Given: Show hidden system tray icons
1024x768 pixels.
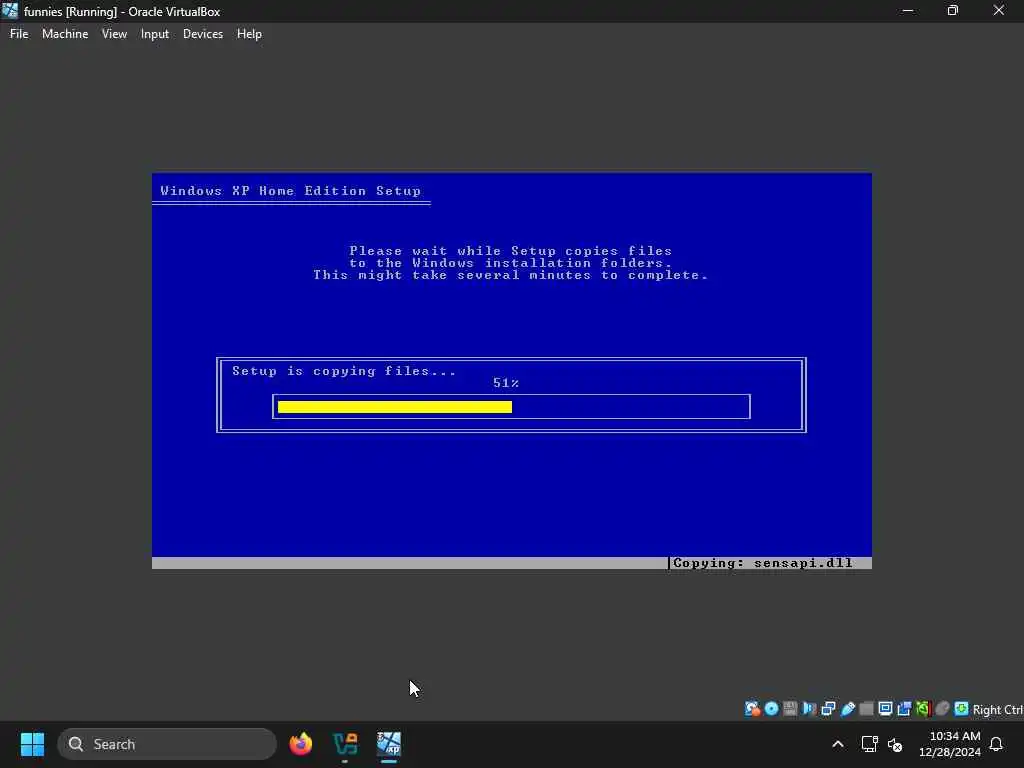Looking at the screenshot, I should click(x=838, y=744).
